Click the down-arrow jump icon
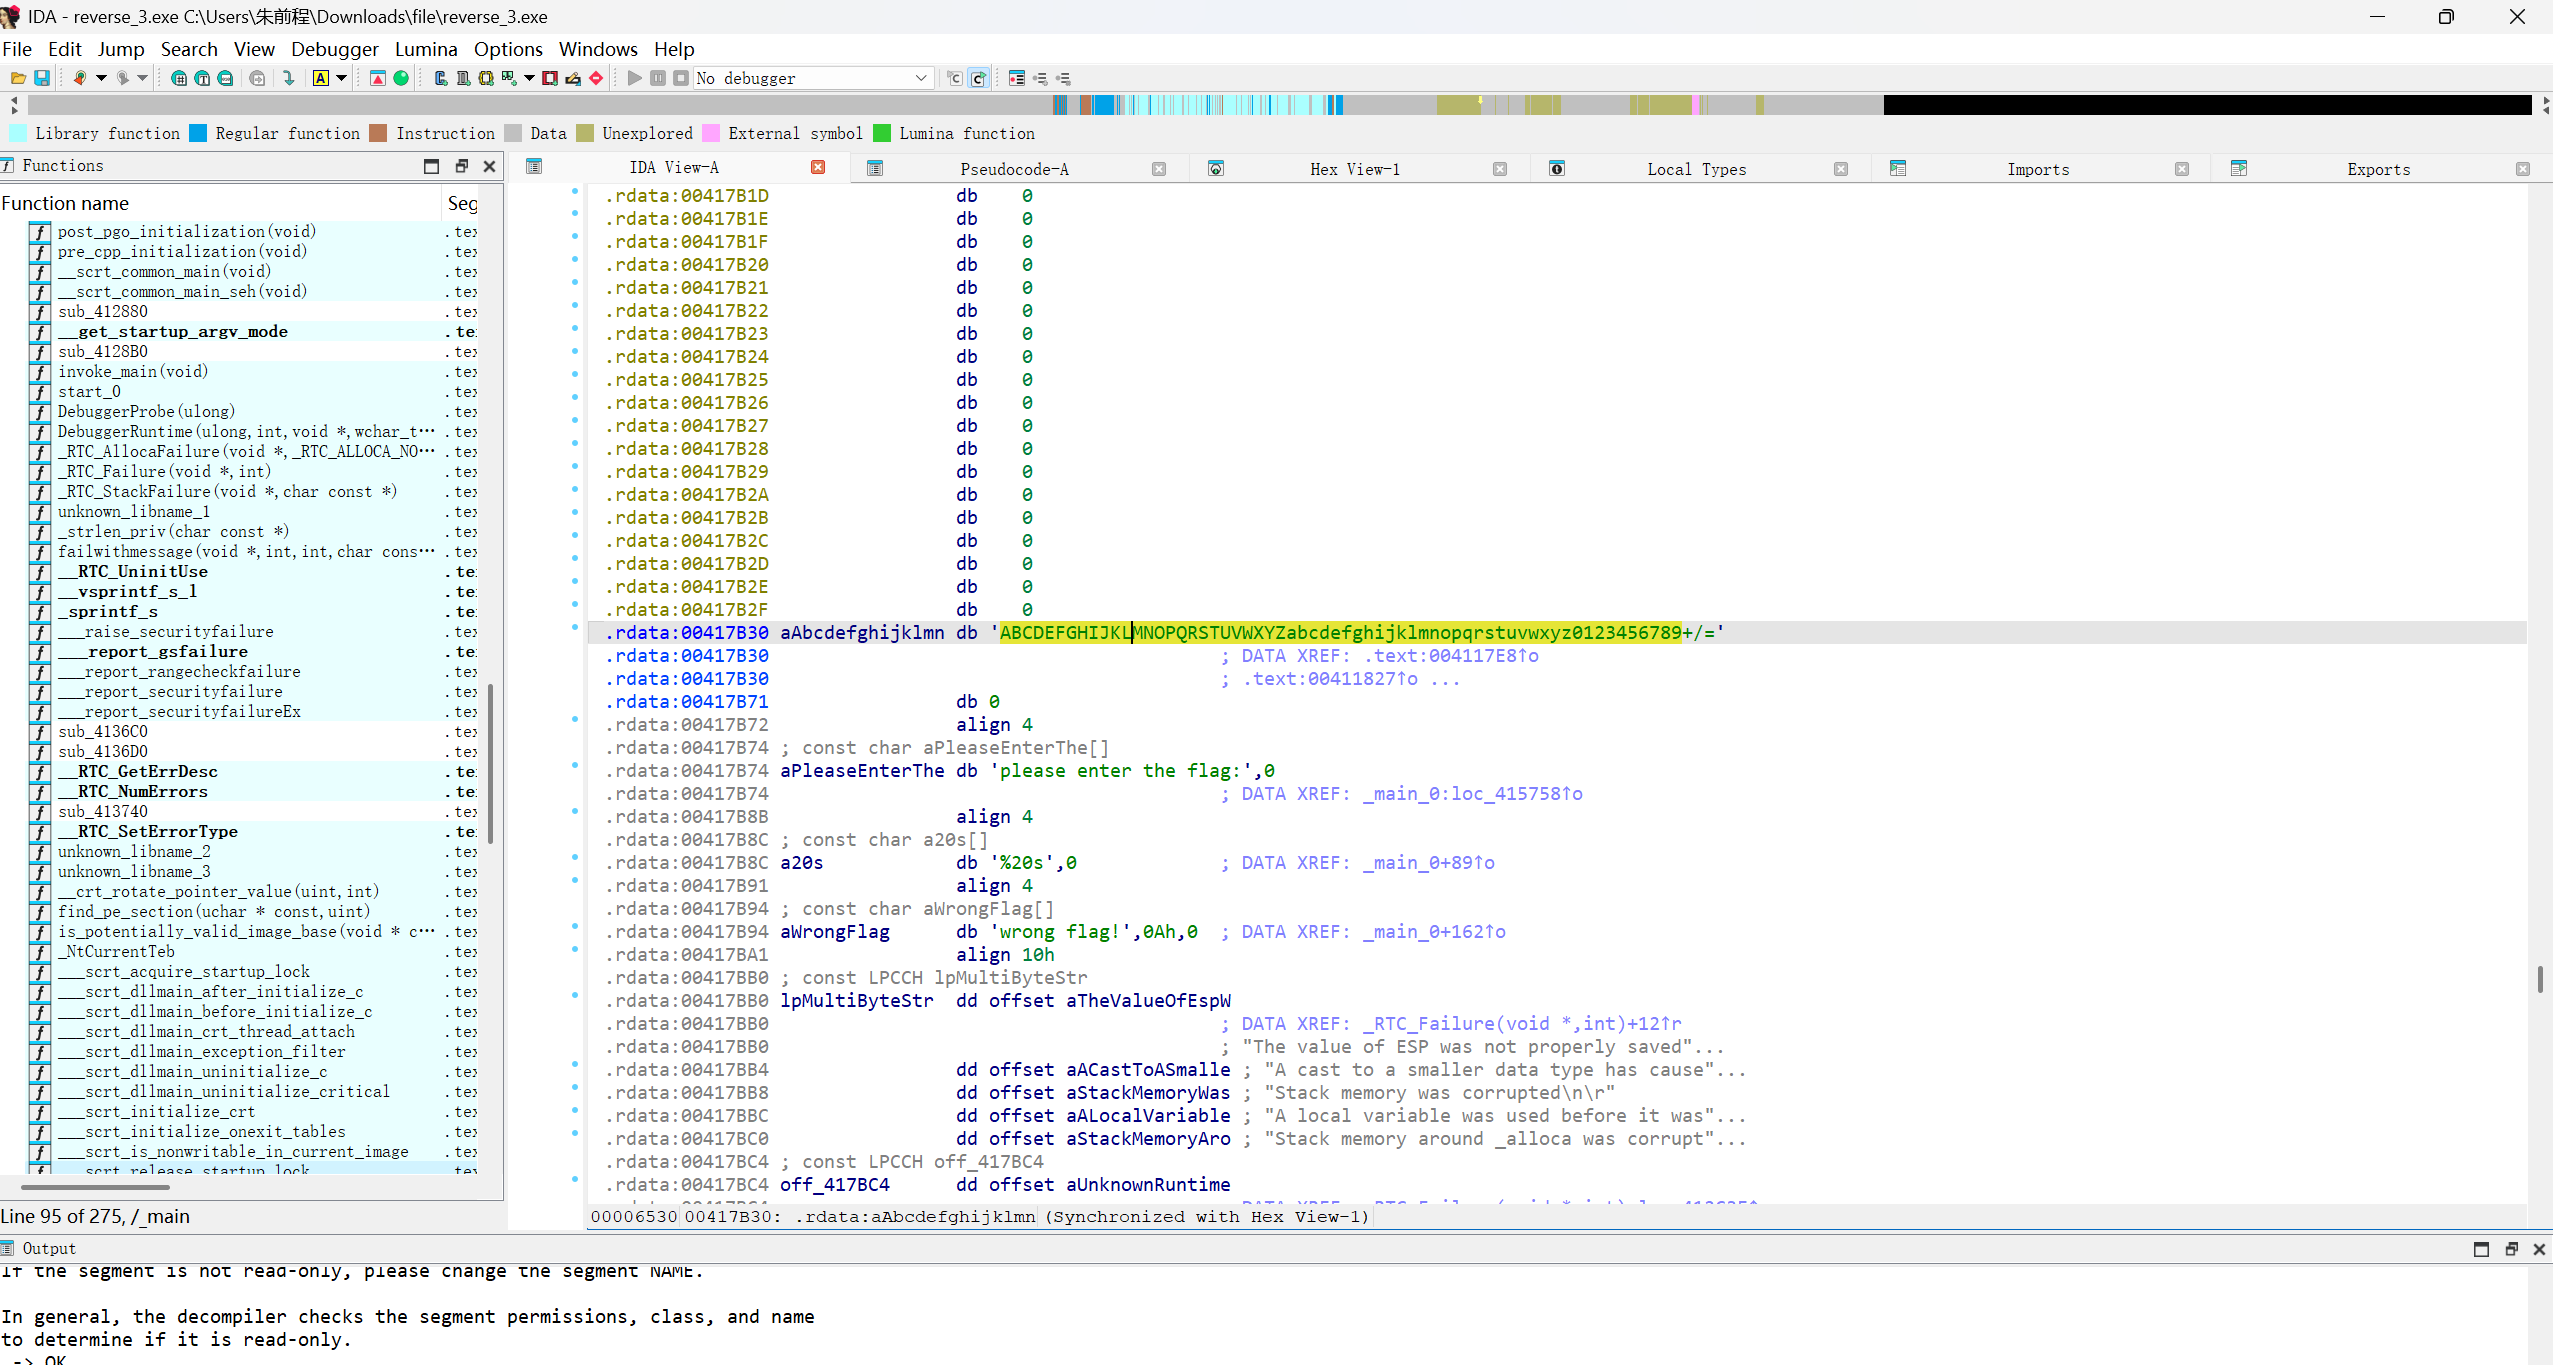Screen dimensions: 2553x1365 click(289, 78)
